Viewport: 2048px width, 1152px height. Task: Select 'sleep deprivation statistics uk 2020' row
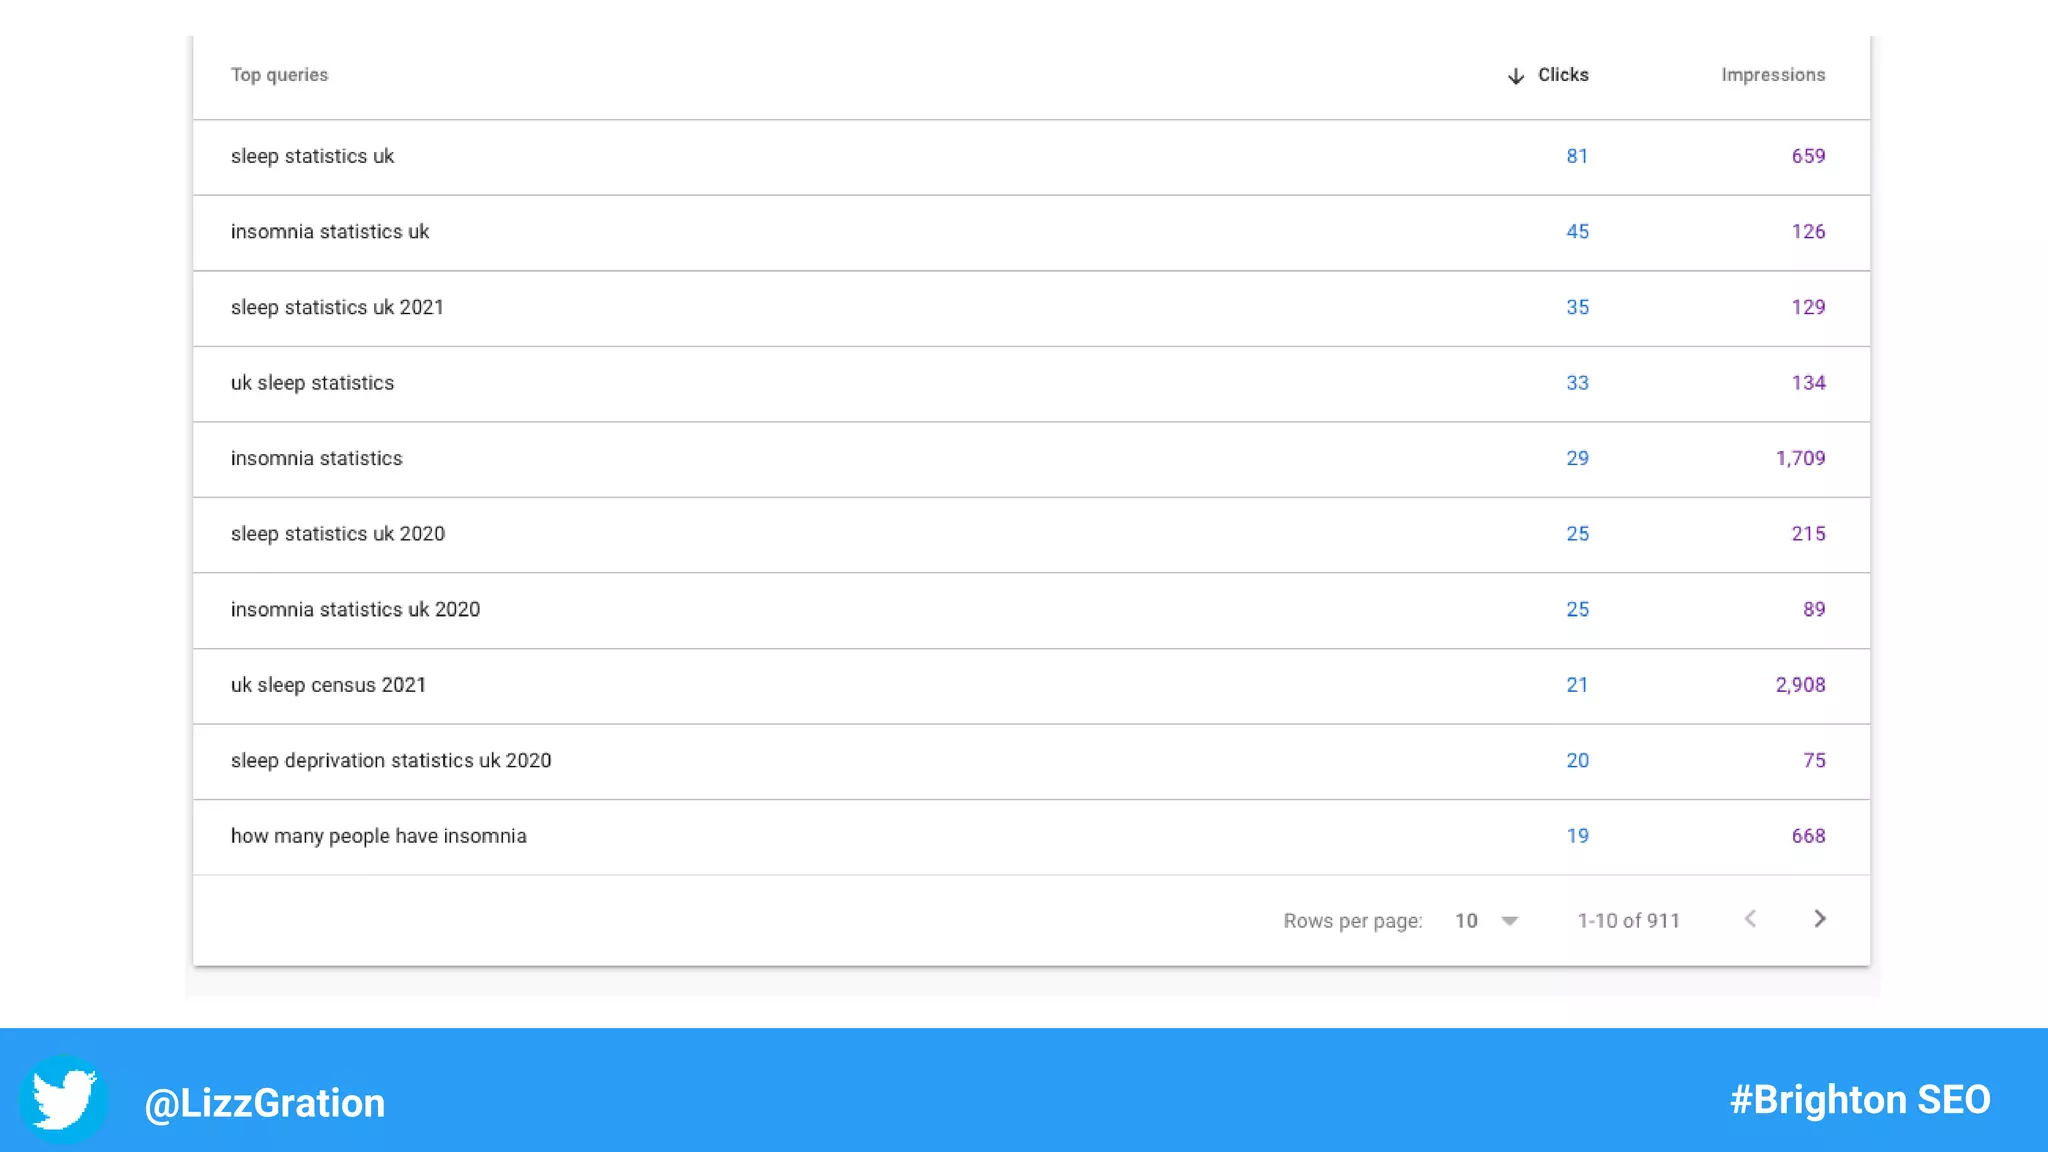[x=391, y=761]
